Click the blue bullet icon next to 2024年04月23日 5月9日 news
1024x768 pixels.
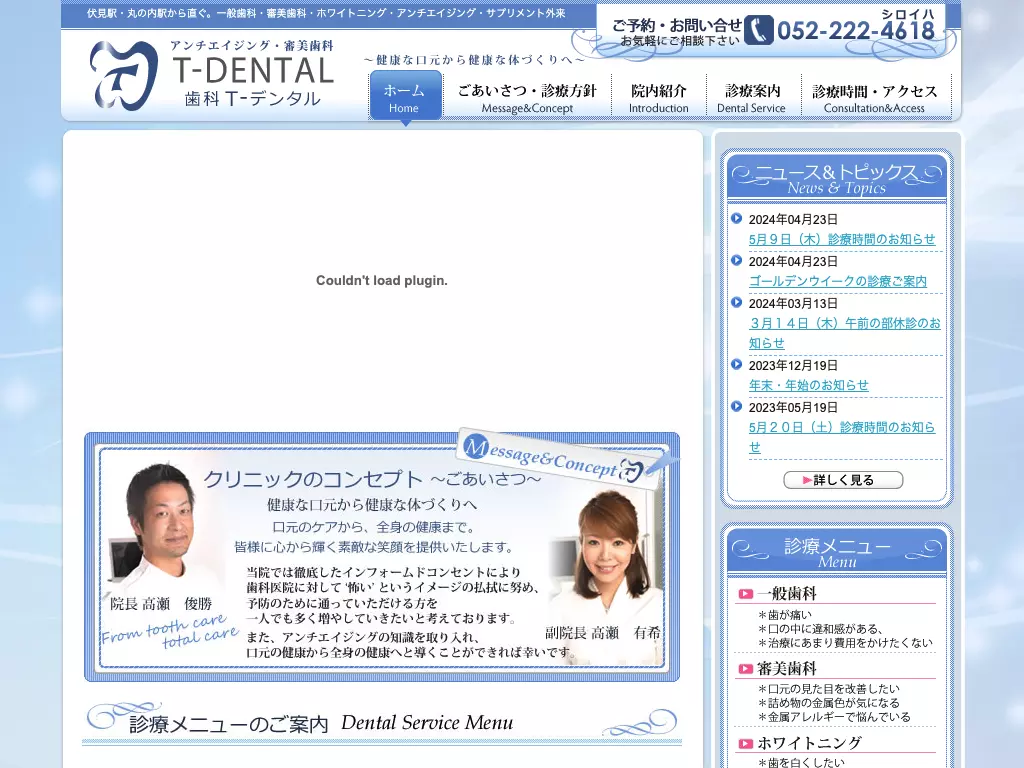(737, 218)
